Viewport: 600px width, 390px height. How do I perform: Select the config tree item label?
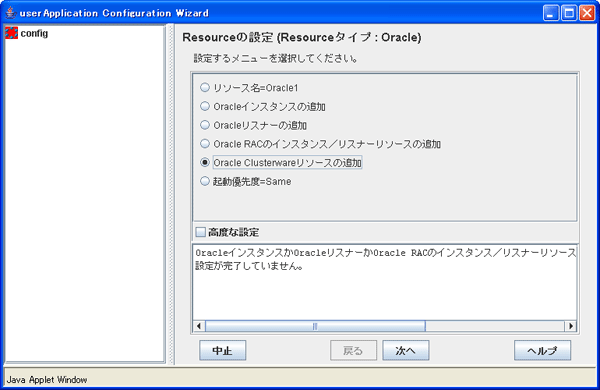click(34, 34)
